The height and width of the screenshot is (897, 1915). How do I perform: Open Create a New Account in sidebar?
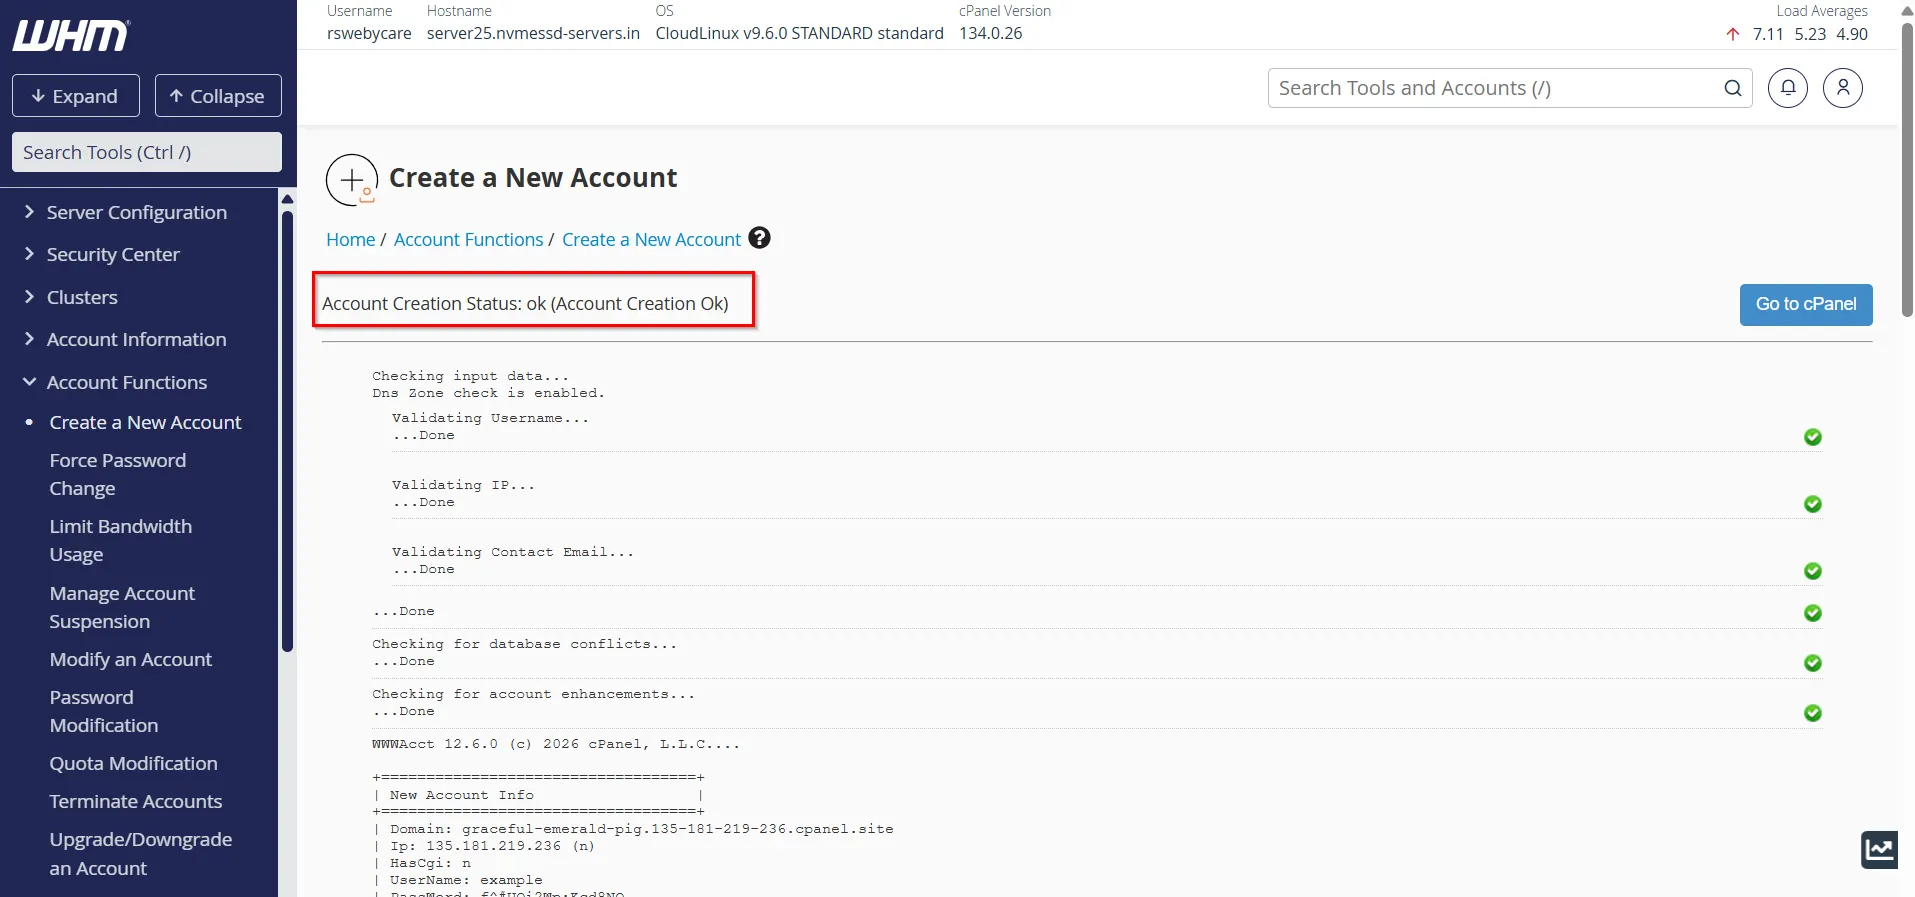146,422
